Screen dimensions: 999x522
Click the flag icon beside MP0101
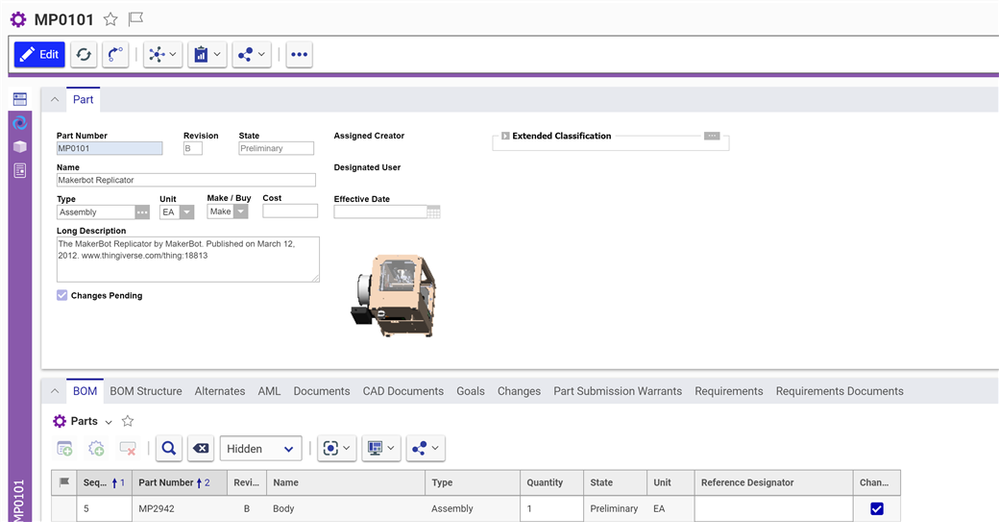(x=136, y=19)
